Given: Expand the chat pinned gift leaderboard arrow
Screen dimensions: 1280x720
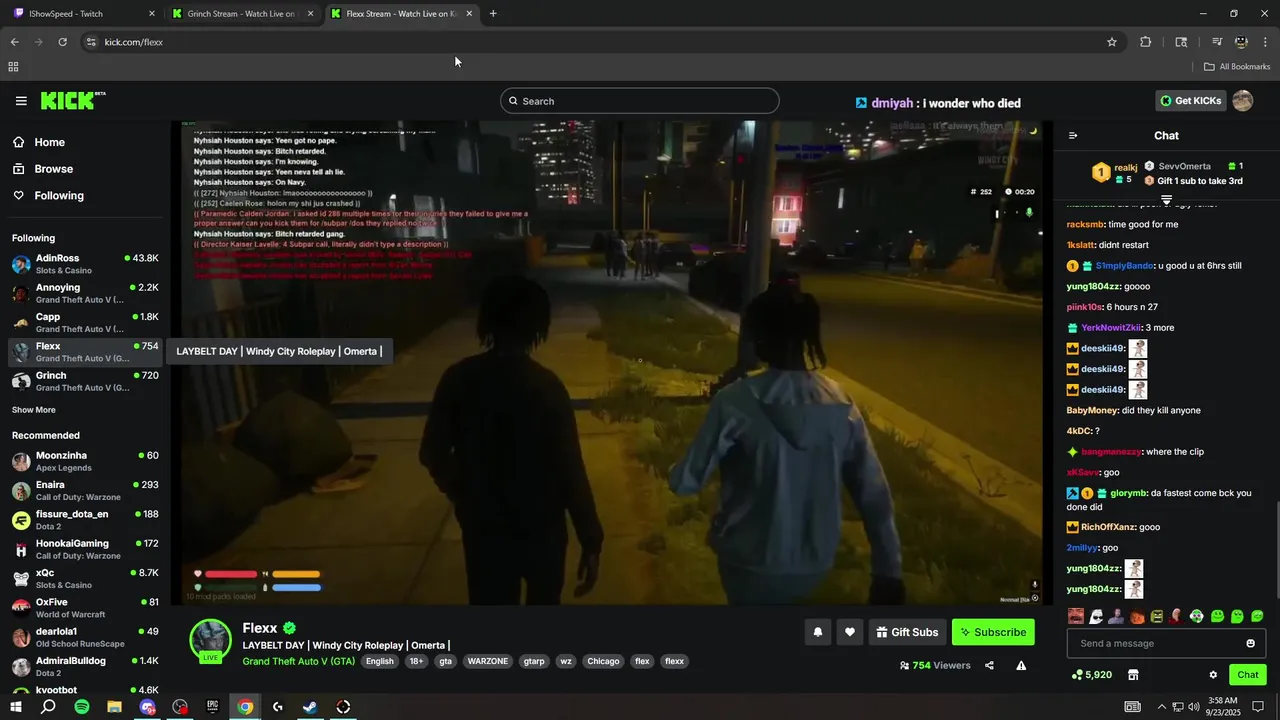Looking at the screenshot, I should pyautogui.click(x=1166, y=200).
